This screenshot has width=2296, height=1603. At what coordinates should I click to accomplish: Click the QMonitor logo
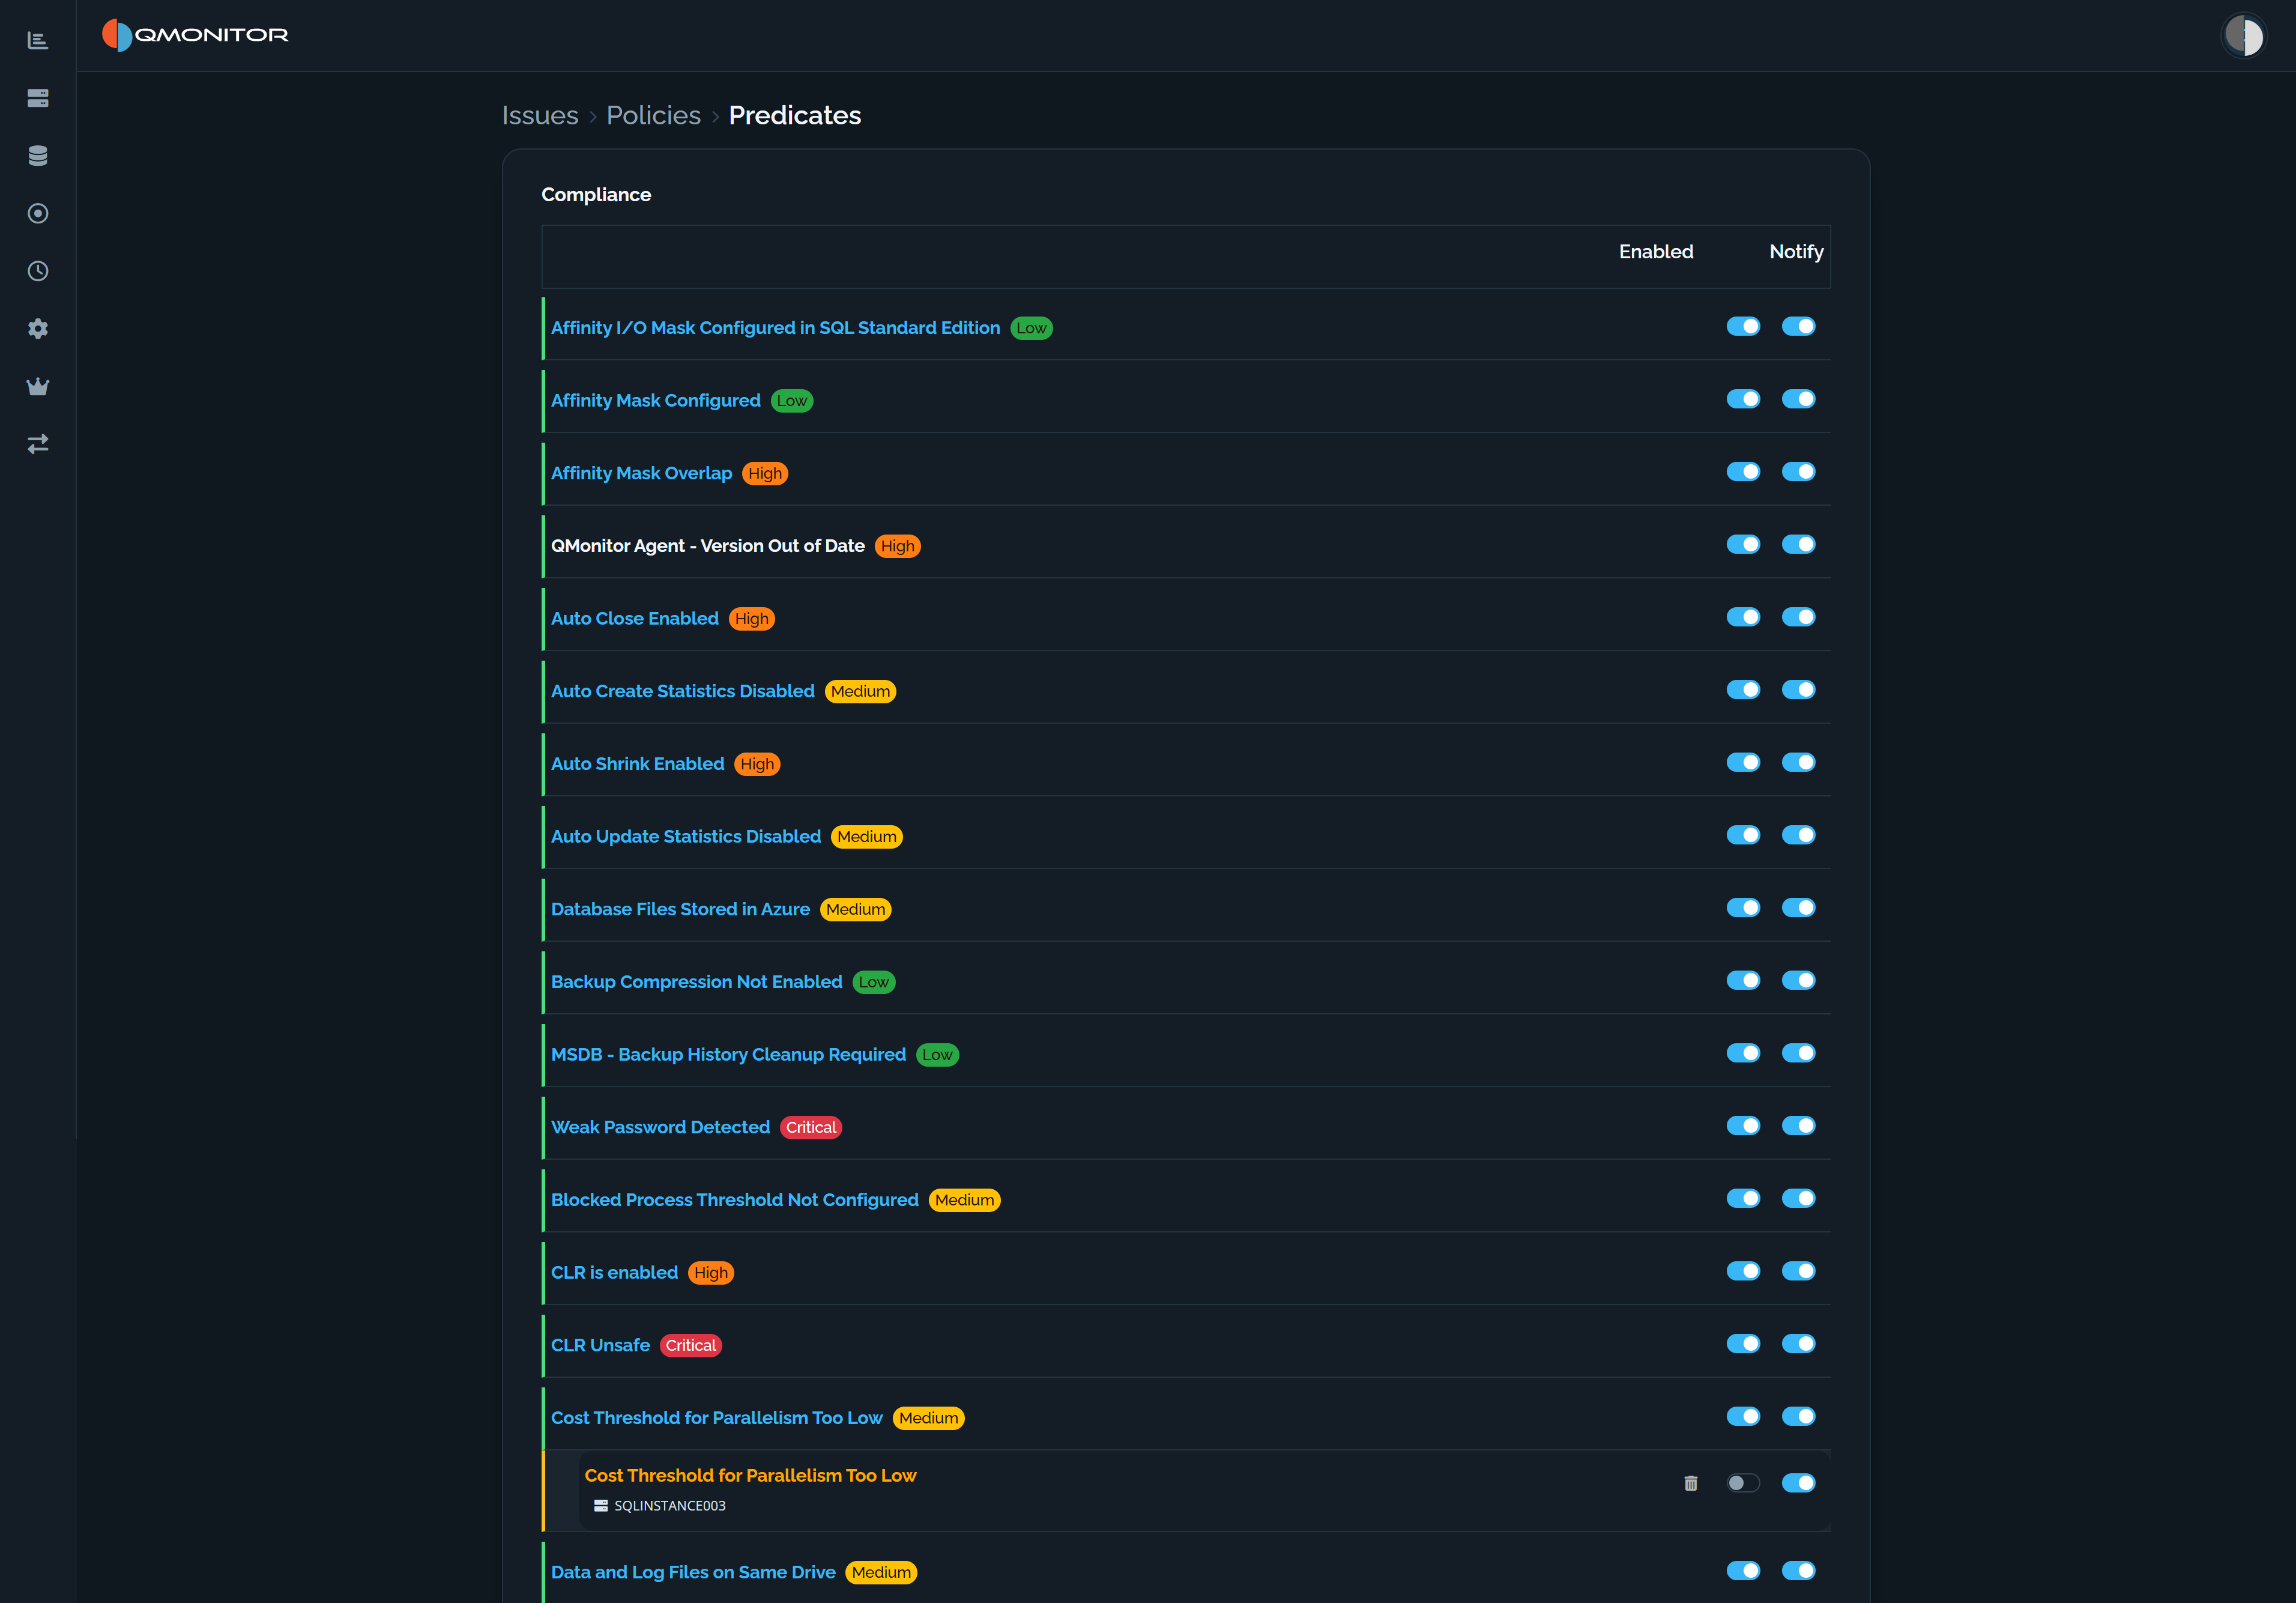pyautogui.click(x=195, y=35)
